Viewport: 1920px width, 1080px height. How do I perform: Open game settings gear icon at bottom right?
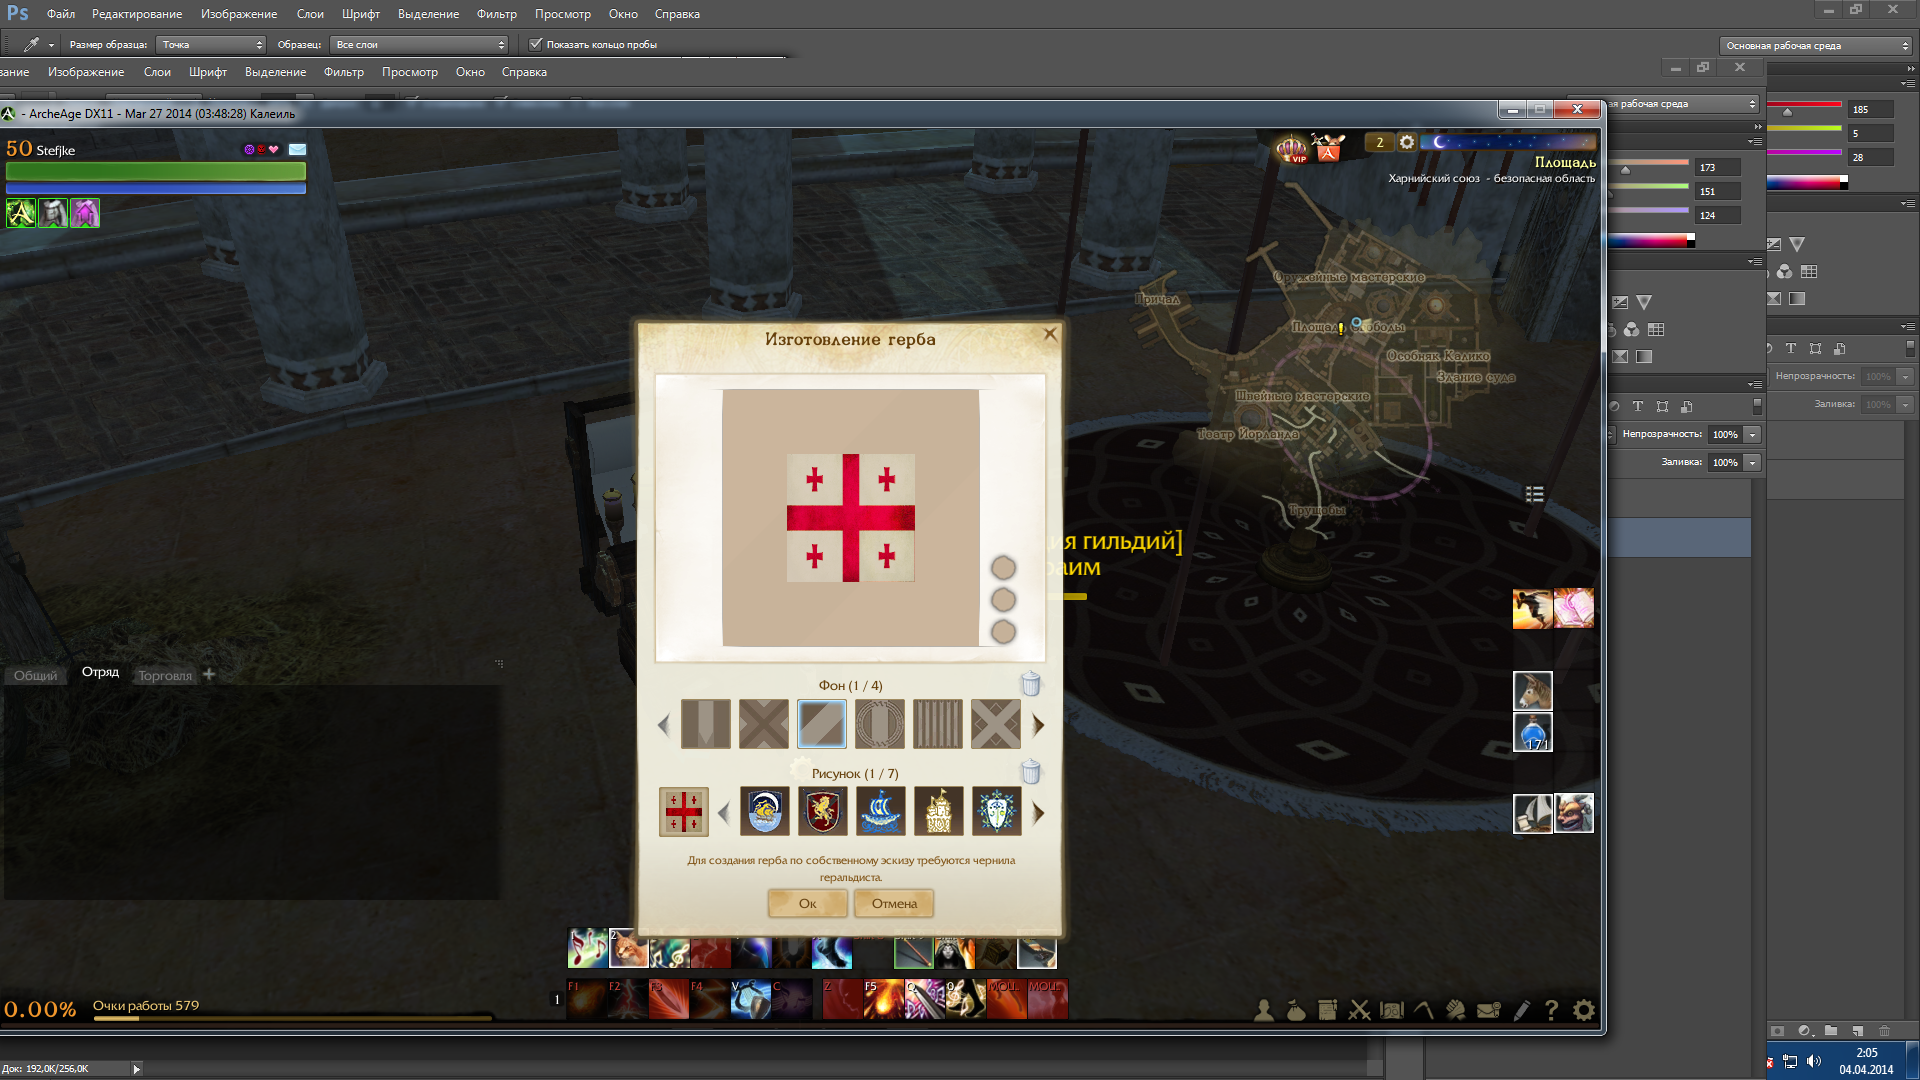1584,1010
